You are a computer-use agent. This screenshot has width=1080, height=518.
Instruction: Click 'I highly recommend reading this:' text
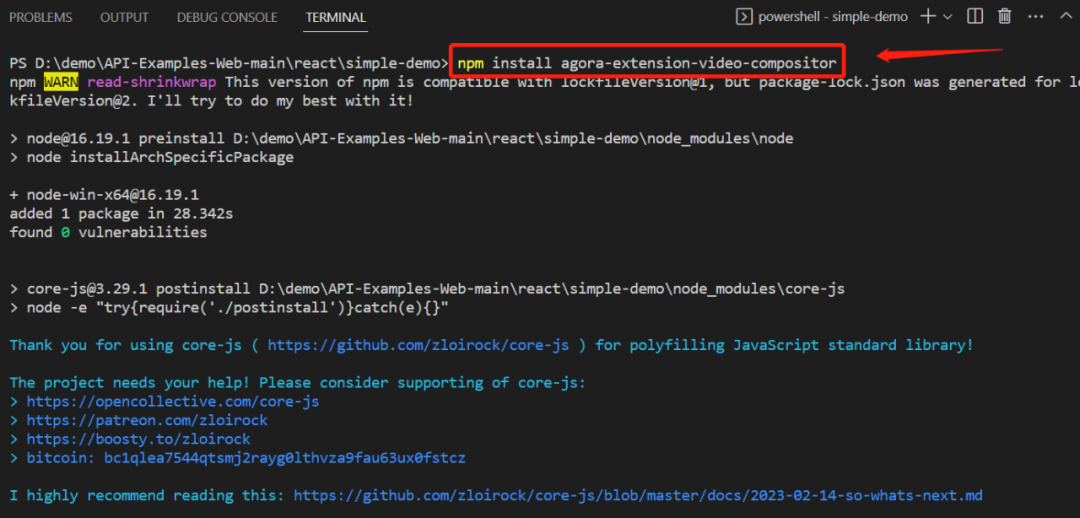[x=147, y=495]
